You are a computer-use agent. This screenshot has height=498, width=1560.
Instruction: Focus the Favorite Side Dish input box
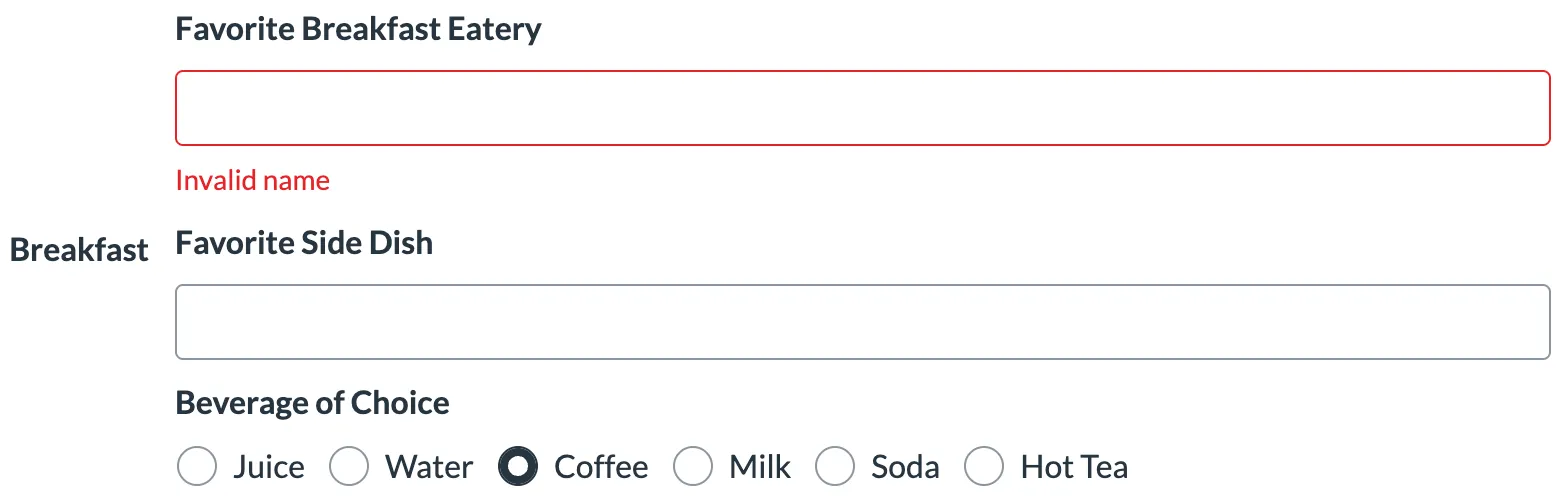[x=862, y=322]
